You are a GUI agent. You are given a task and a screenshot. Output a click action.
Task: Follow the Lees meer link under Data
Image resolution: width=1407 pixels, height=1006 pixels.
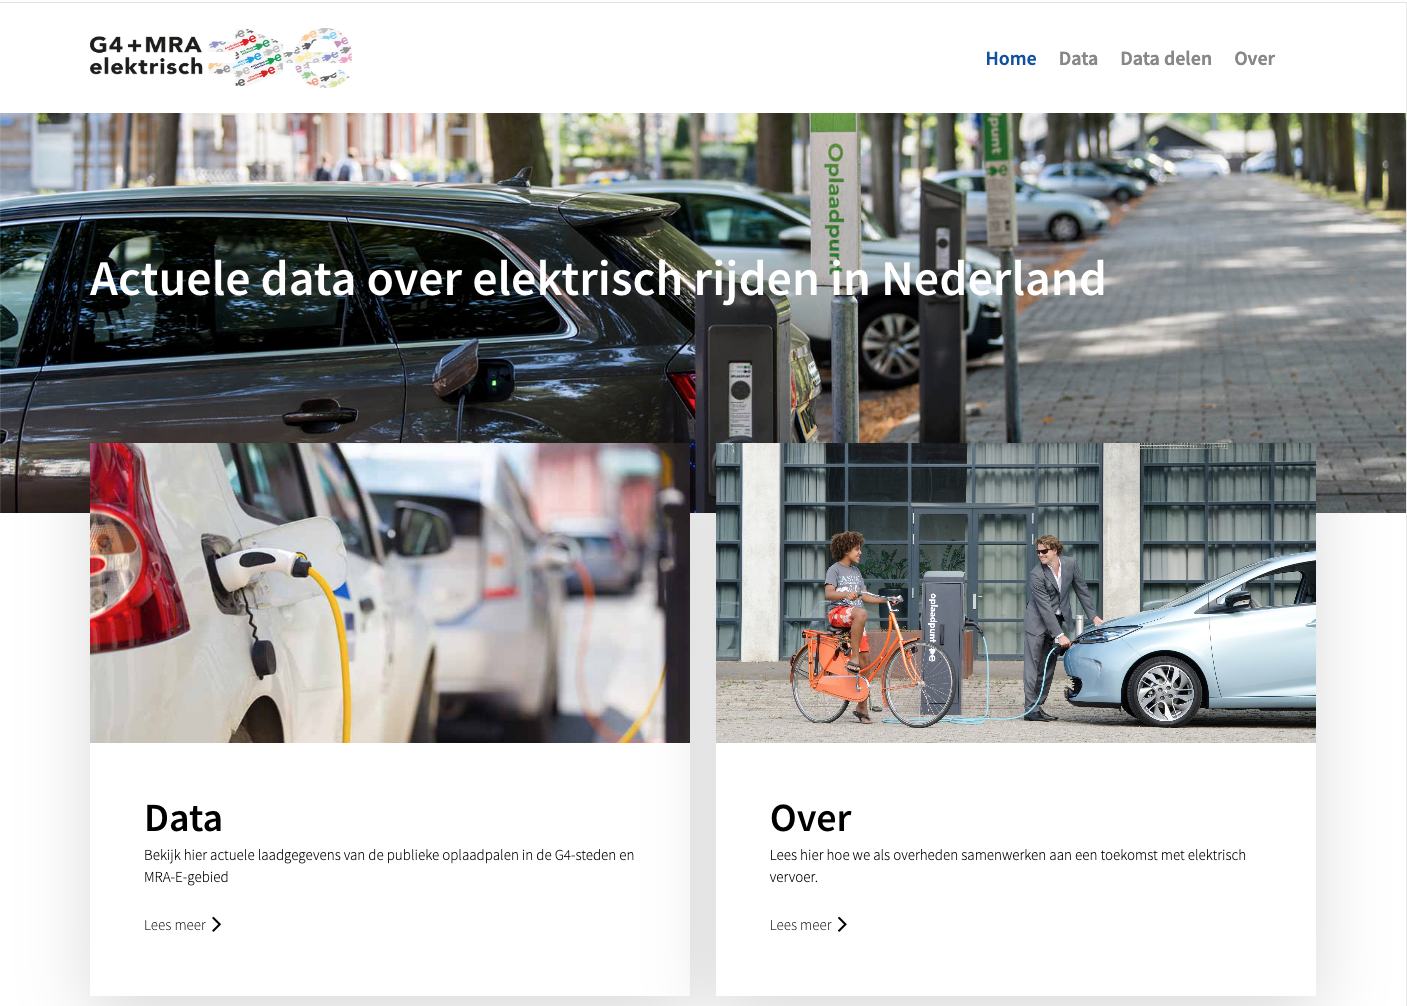[175, 925]
